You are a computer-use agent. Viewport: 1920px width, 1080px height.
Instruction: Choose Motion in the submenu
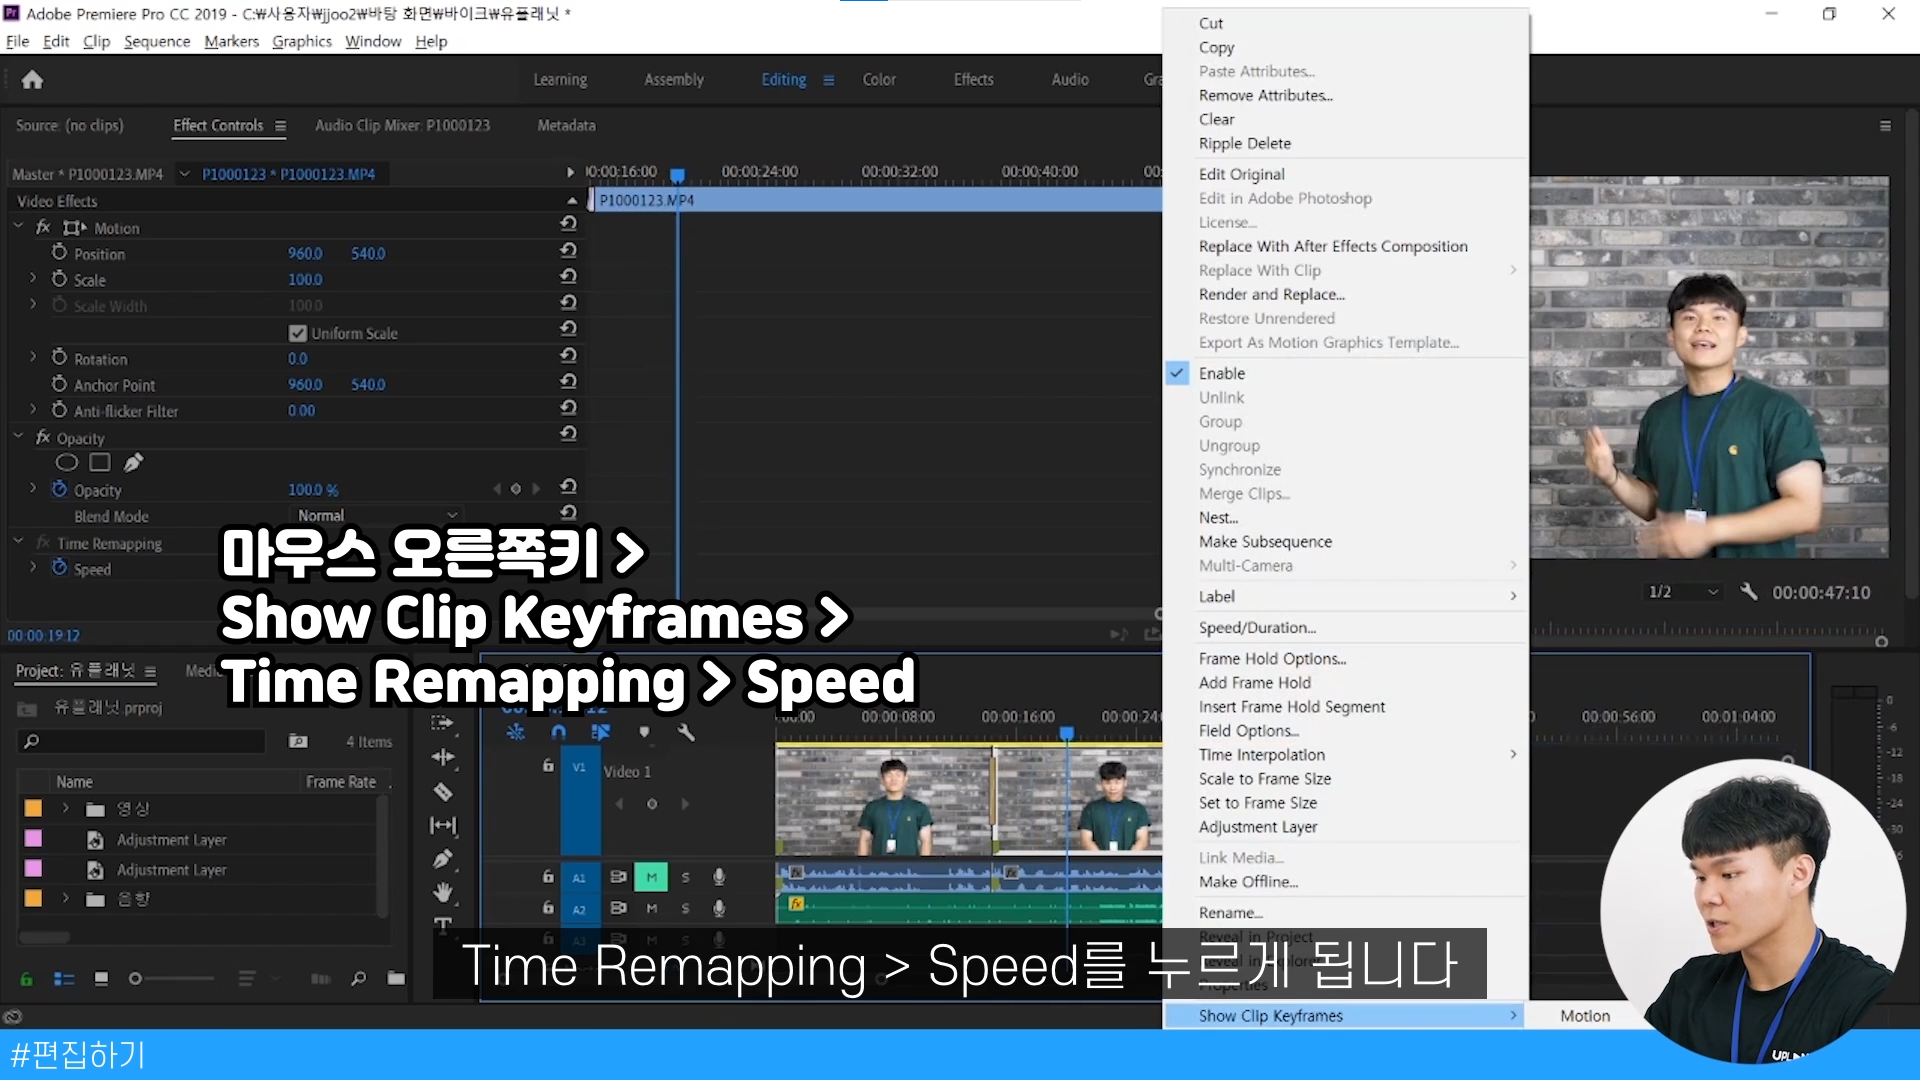(1585, 1016)
